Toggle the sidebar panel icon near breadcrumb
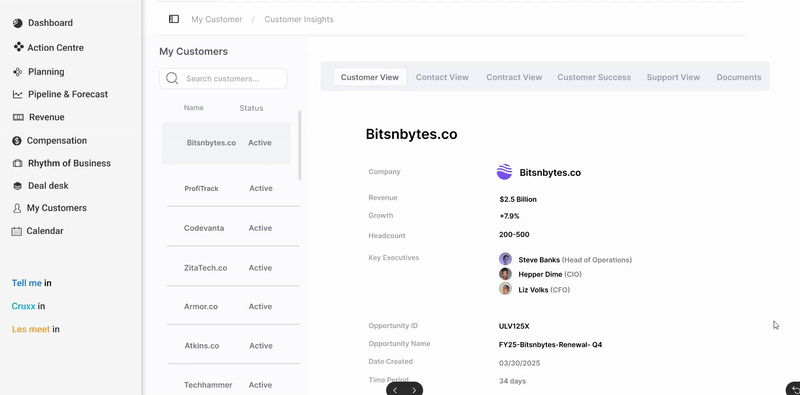 coord(174,19)
